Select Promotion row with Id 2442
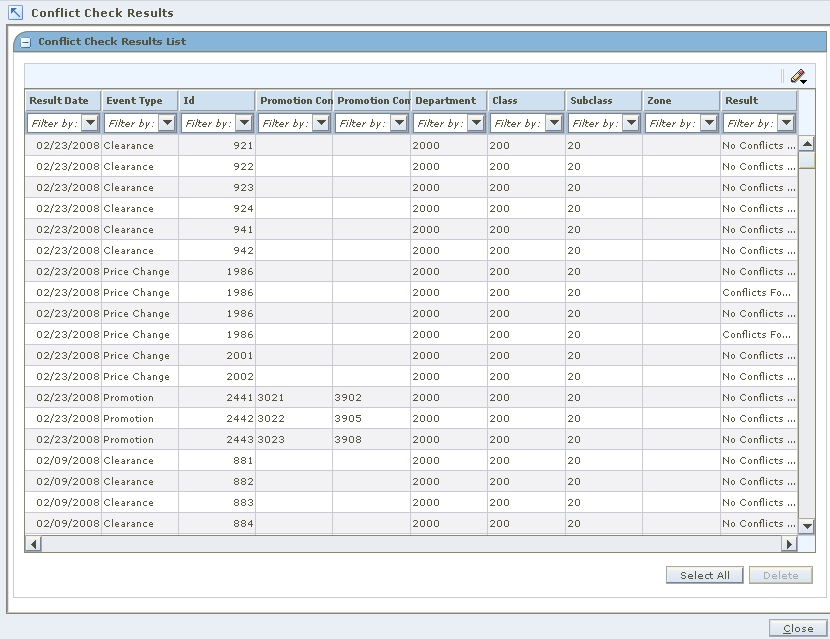This screenshot has width=830, height=639. coord(411,418)
